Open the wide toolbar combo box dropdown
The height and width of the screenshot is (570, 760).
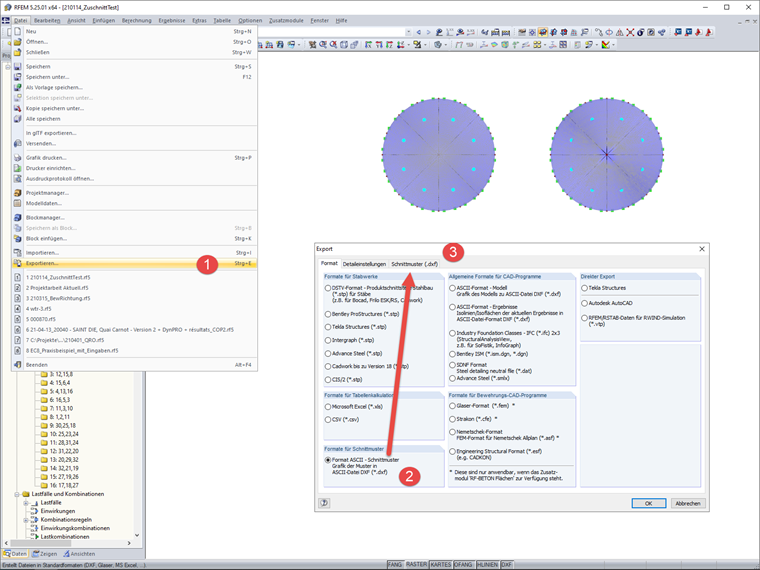pos(408,32)
